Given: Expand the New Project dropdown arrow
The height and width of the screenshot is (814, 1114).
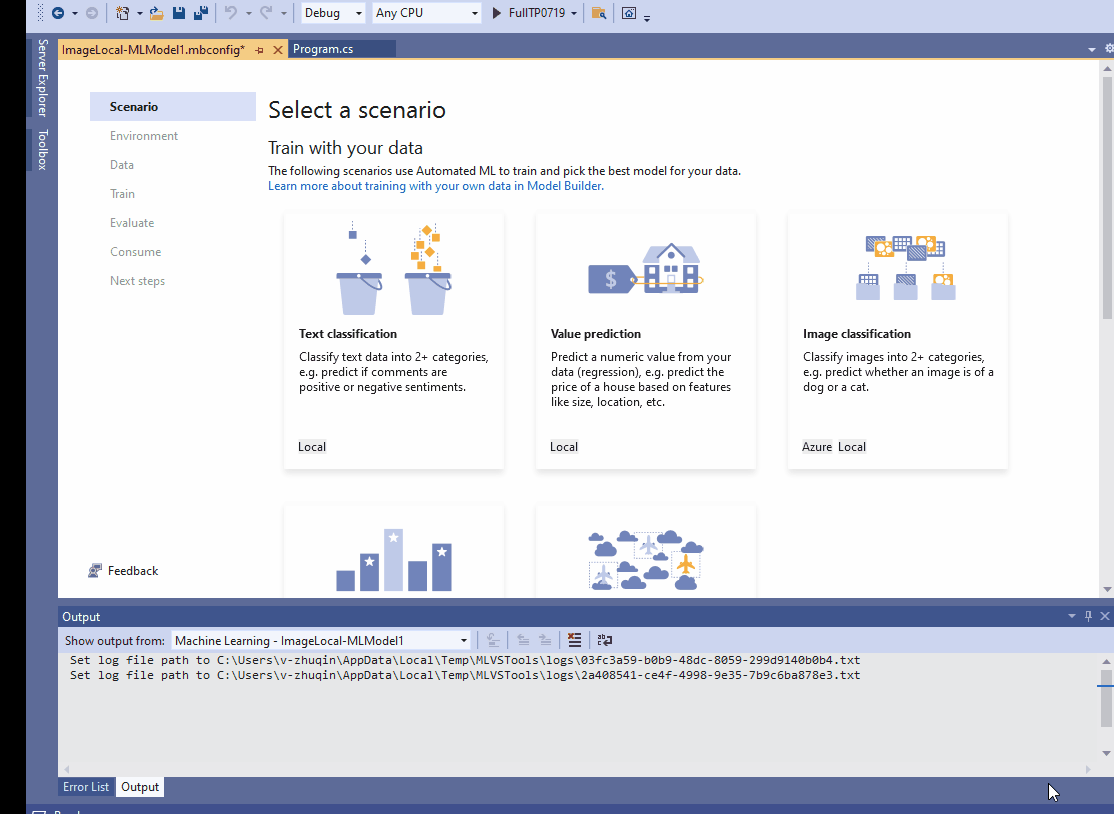Looking at the screenshot, I should 139,13.
